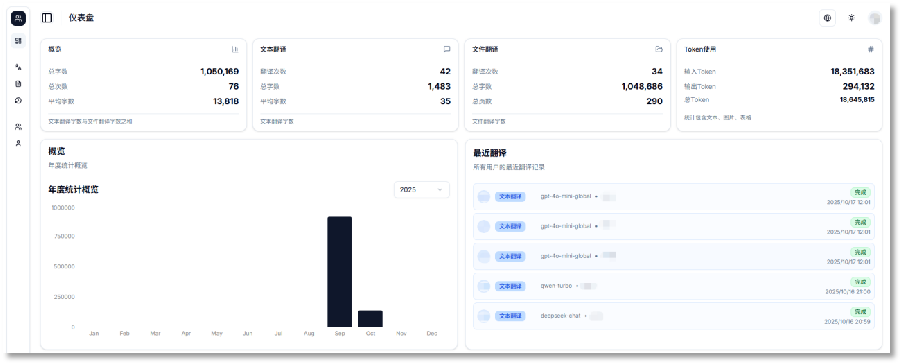Click the message icon on 文本翻译 card
Viewport: 901px width, 364px height.
446,49
